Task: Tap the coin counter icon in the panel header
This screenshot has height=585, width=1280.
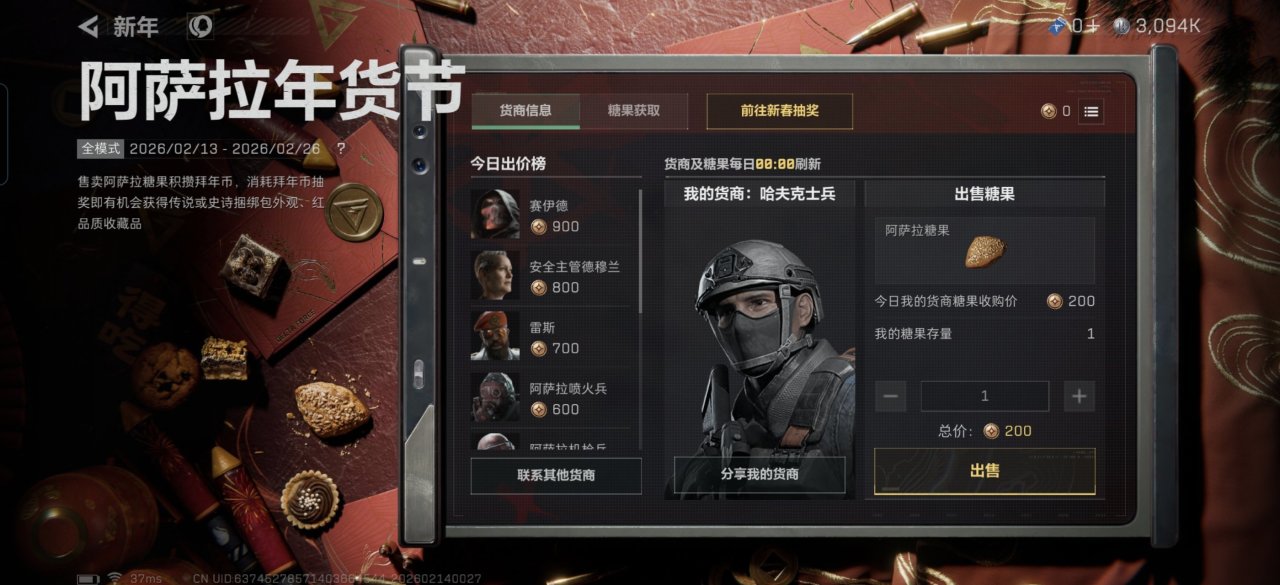Action: pos(1048,112)
